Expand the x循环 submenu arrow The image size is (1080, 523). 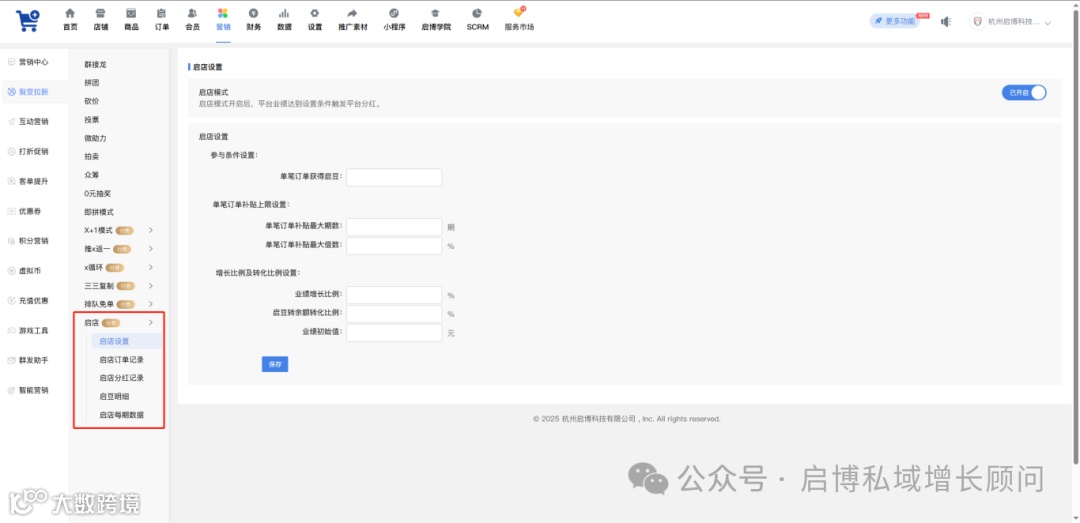coord(150,267)
